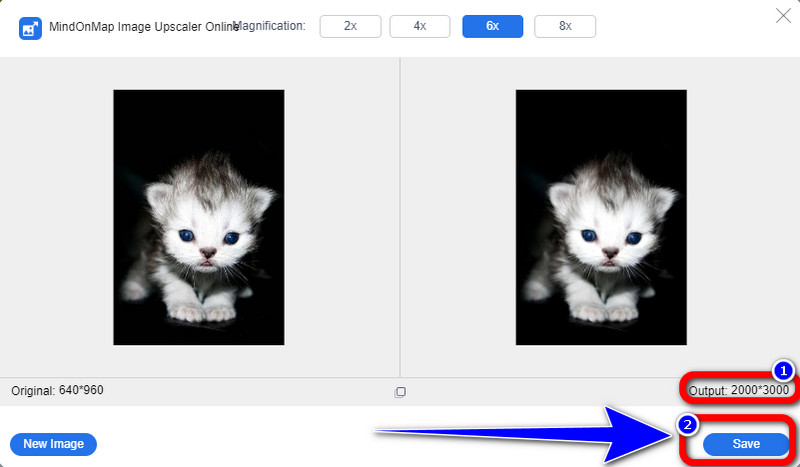Click the numbered badge 1 marker
Image resolution: width=800 pixels, height=467 pixels.
(x=784, y=369)
